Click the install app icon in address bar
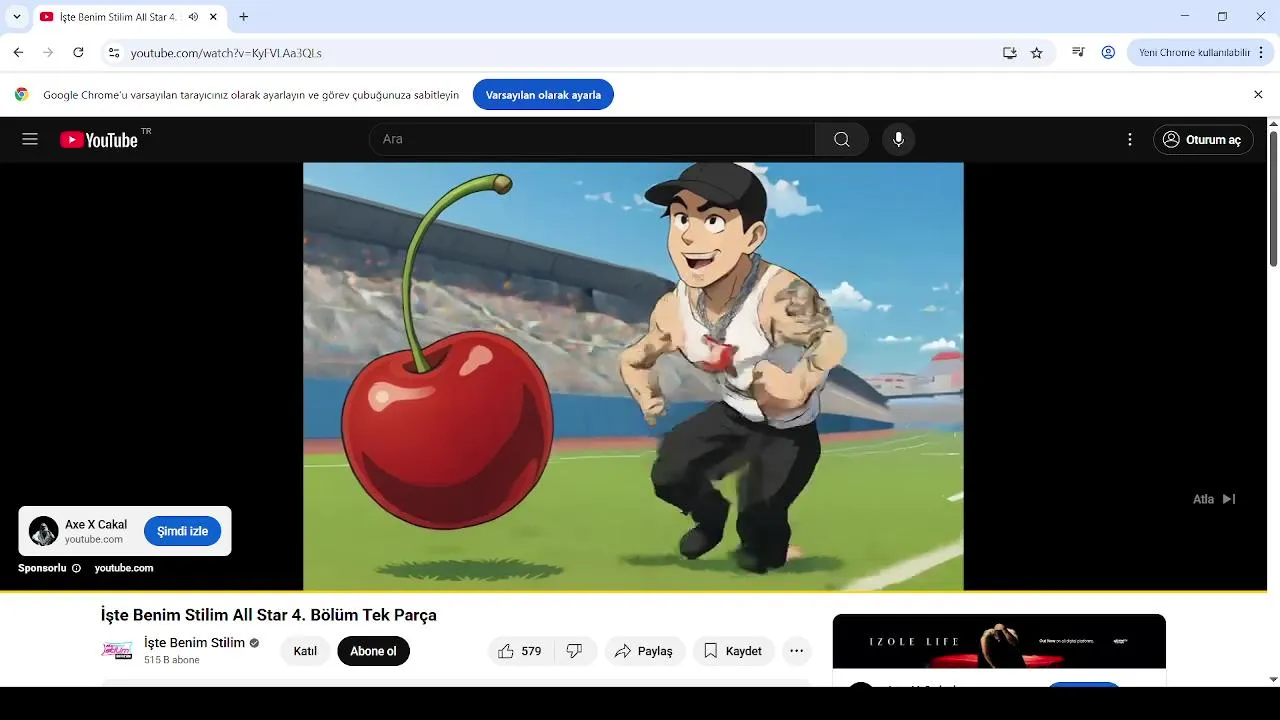Image resolution: width=1280 pixels, height=720 pixels. [1010, 53]
